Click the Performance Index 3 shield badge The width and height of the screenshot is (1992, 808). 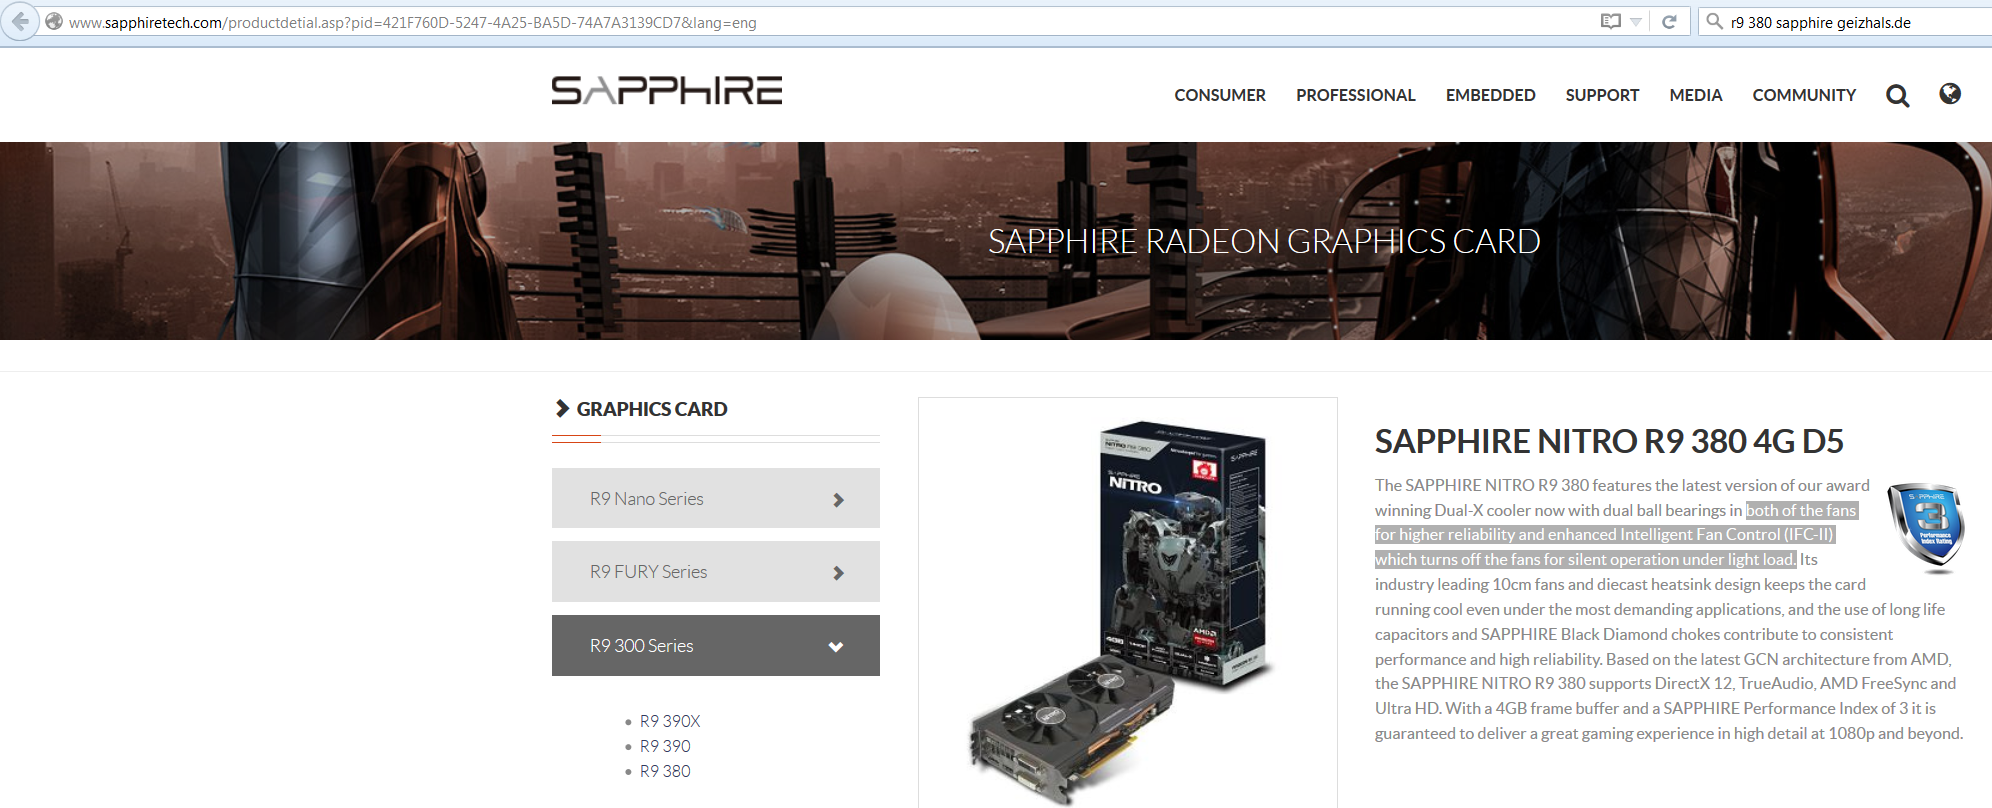(x=1926, y=527)
